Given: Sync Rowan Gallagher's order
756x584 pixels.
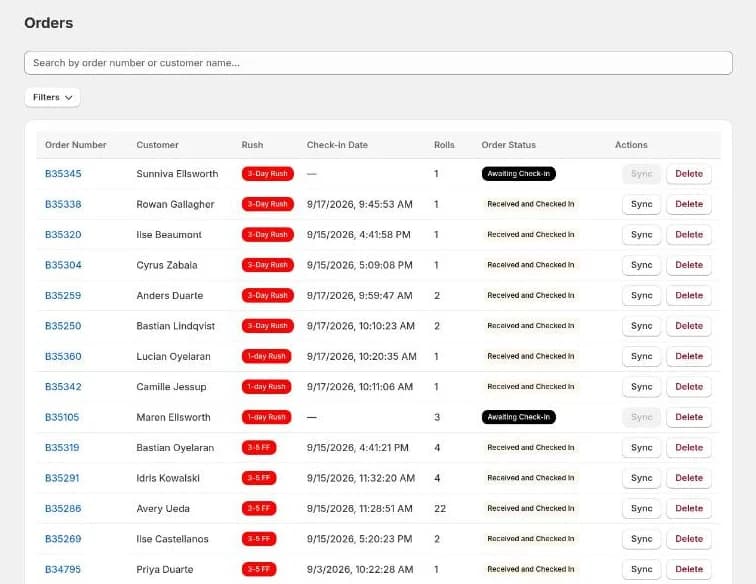Looking at the screenshot, I should point(642,204).
